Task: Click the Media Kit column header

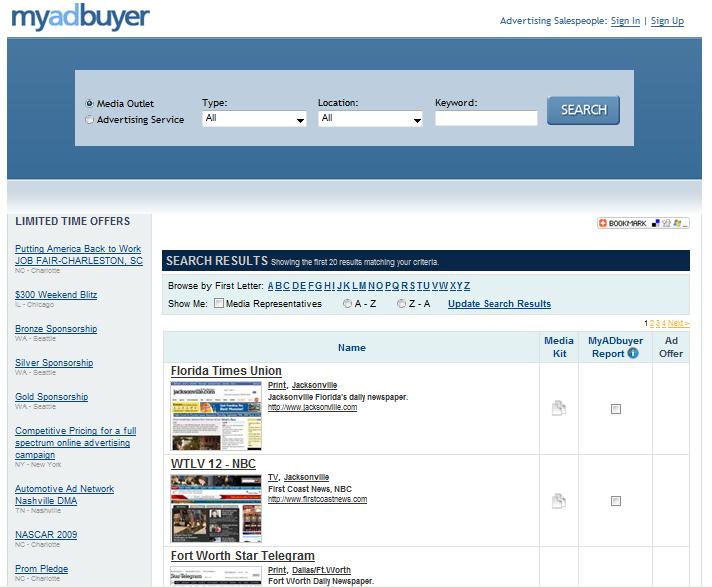Action: (559, 347)
